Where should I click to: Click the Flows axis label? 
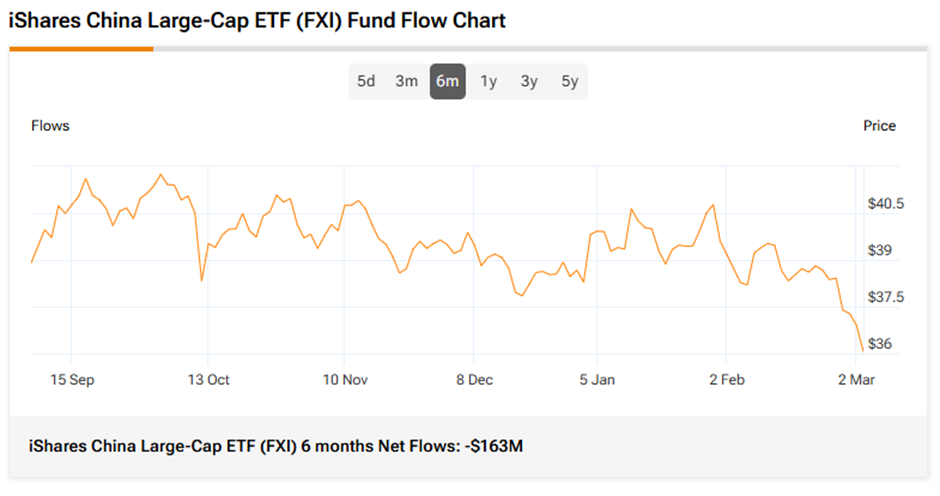(50, 126)
